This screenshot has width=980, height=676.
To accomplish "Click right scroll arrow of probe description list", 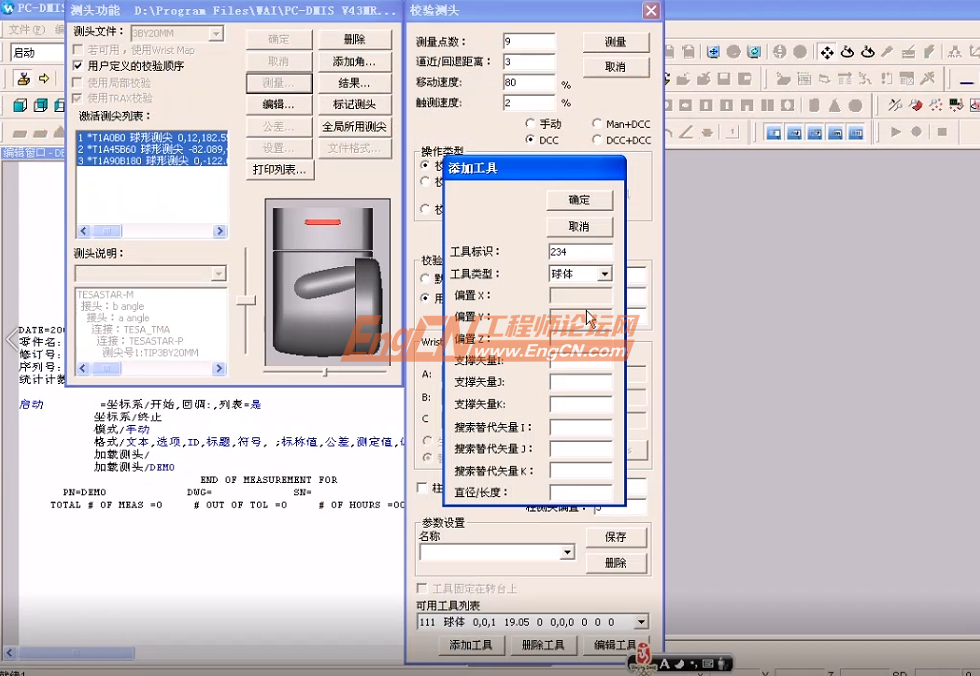I will [x=219, y=369].
